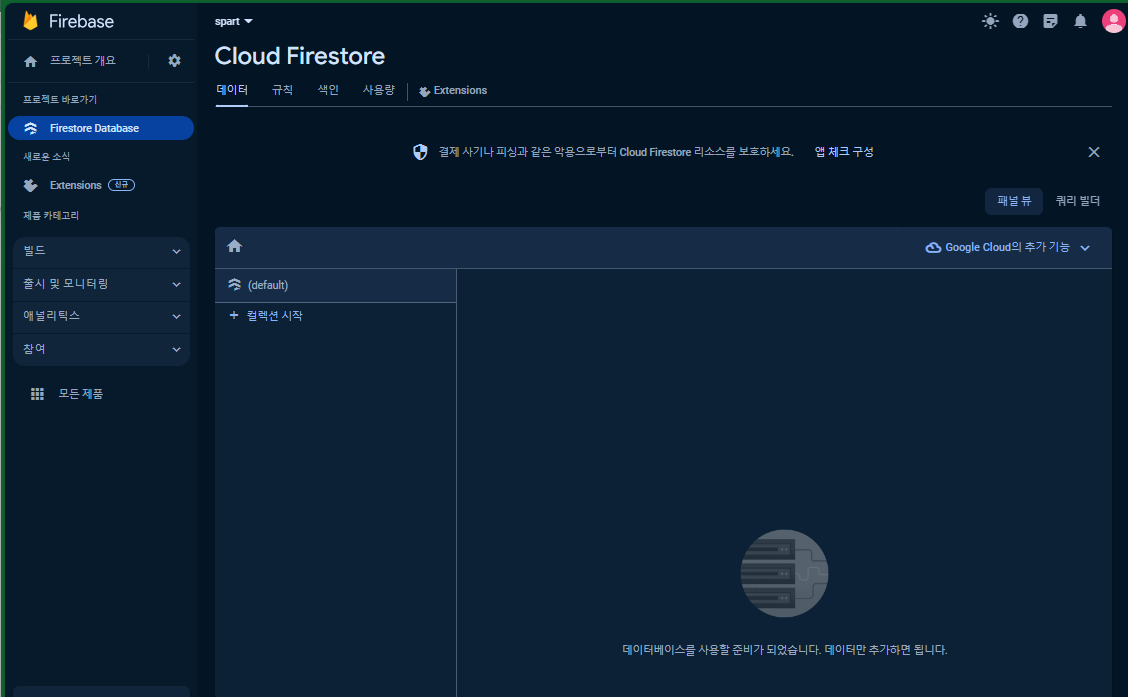Click 컬렉션 시작 to add collection
The width and height of the screenshot is (1128, 697).
coord(275,316)
